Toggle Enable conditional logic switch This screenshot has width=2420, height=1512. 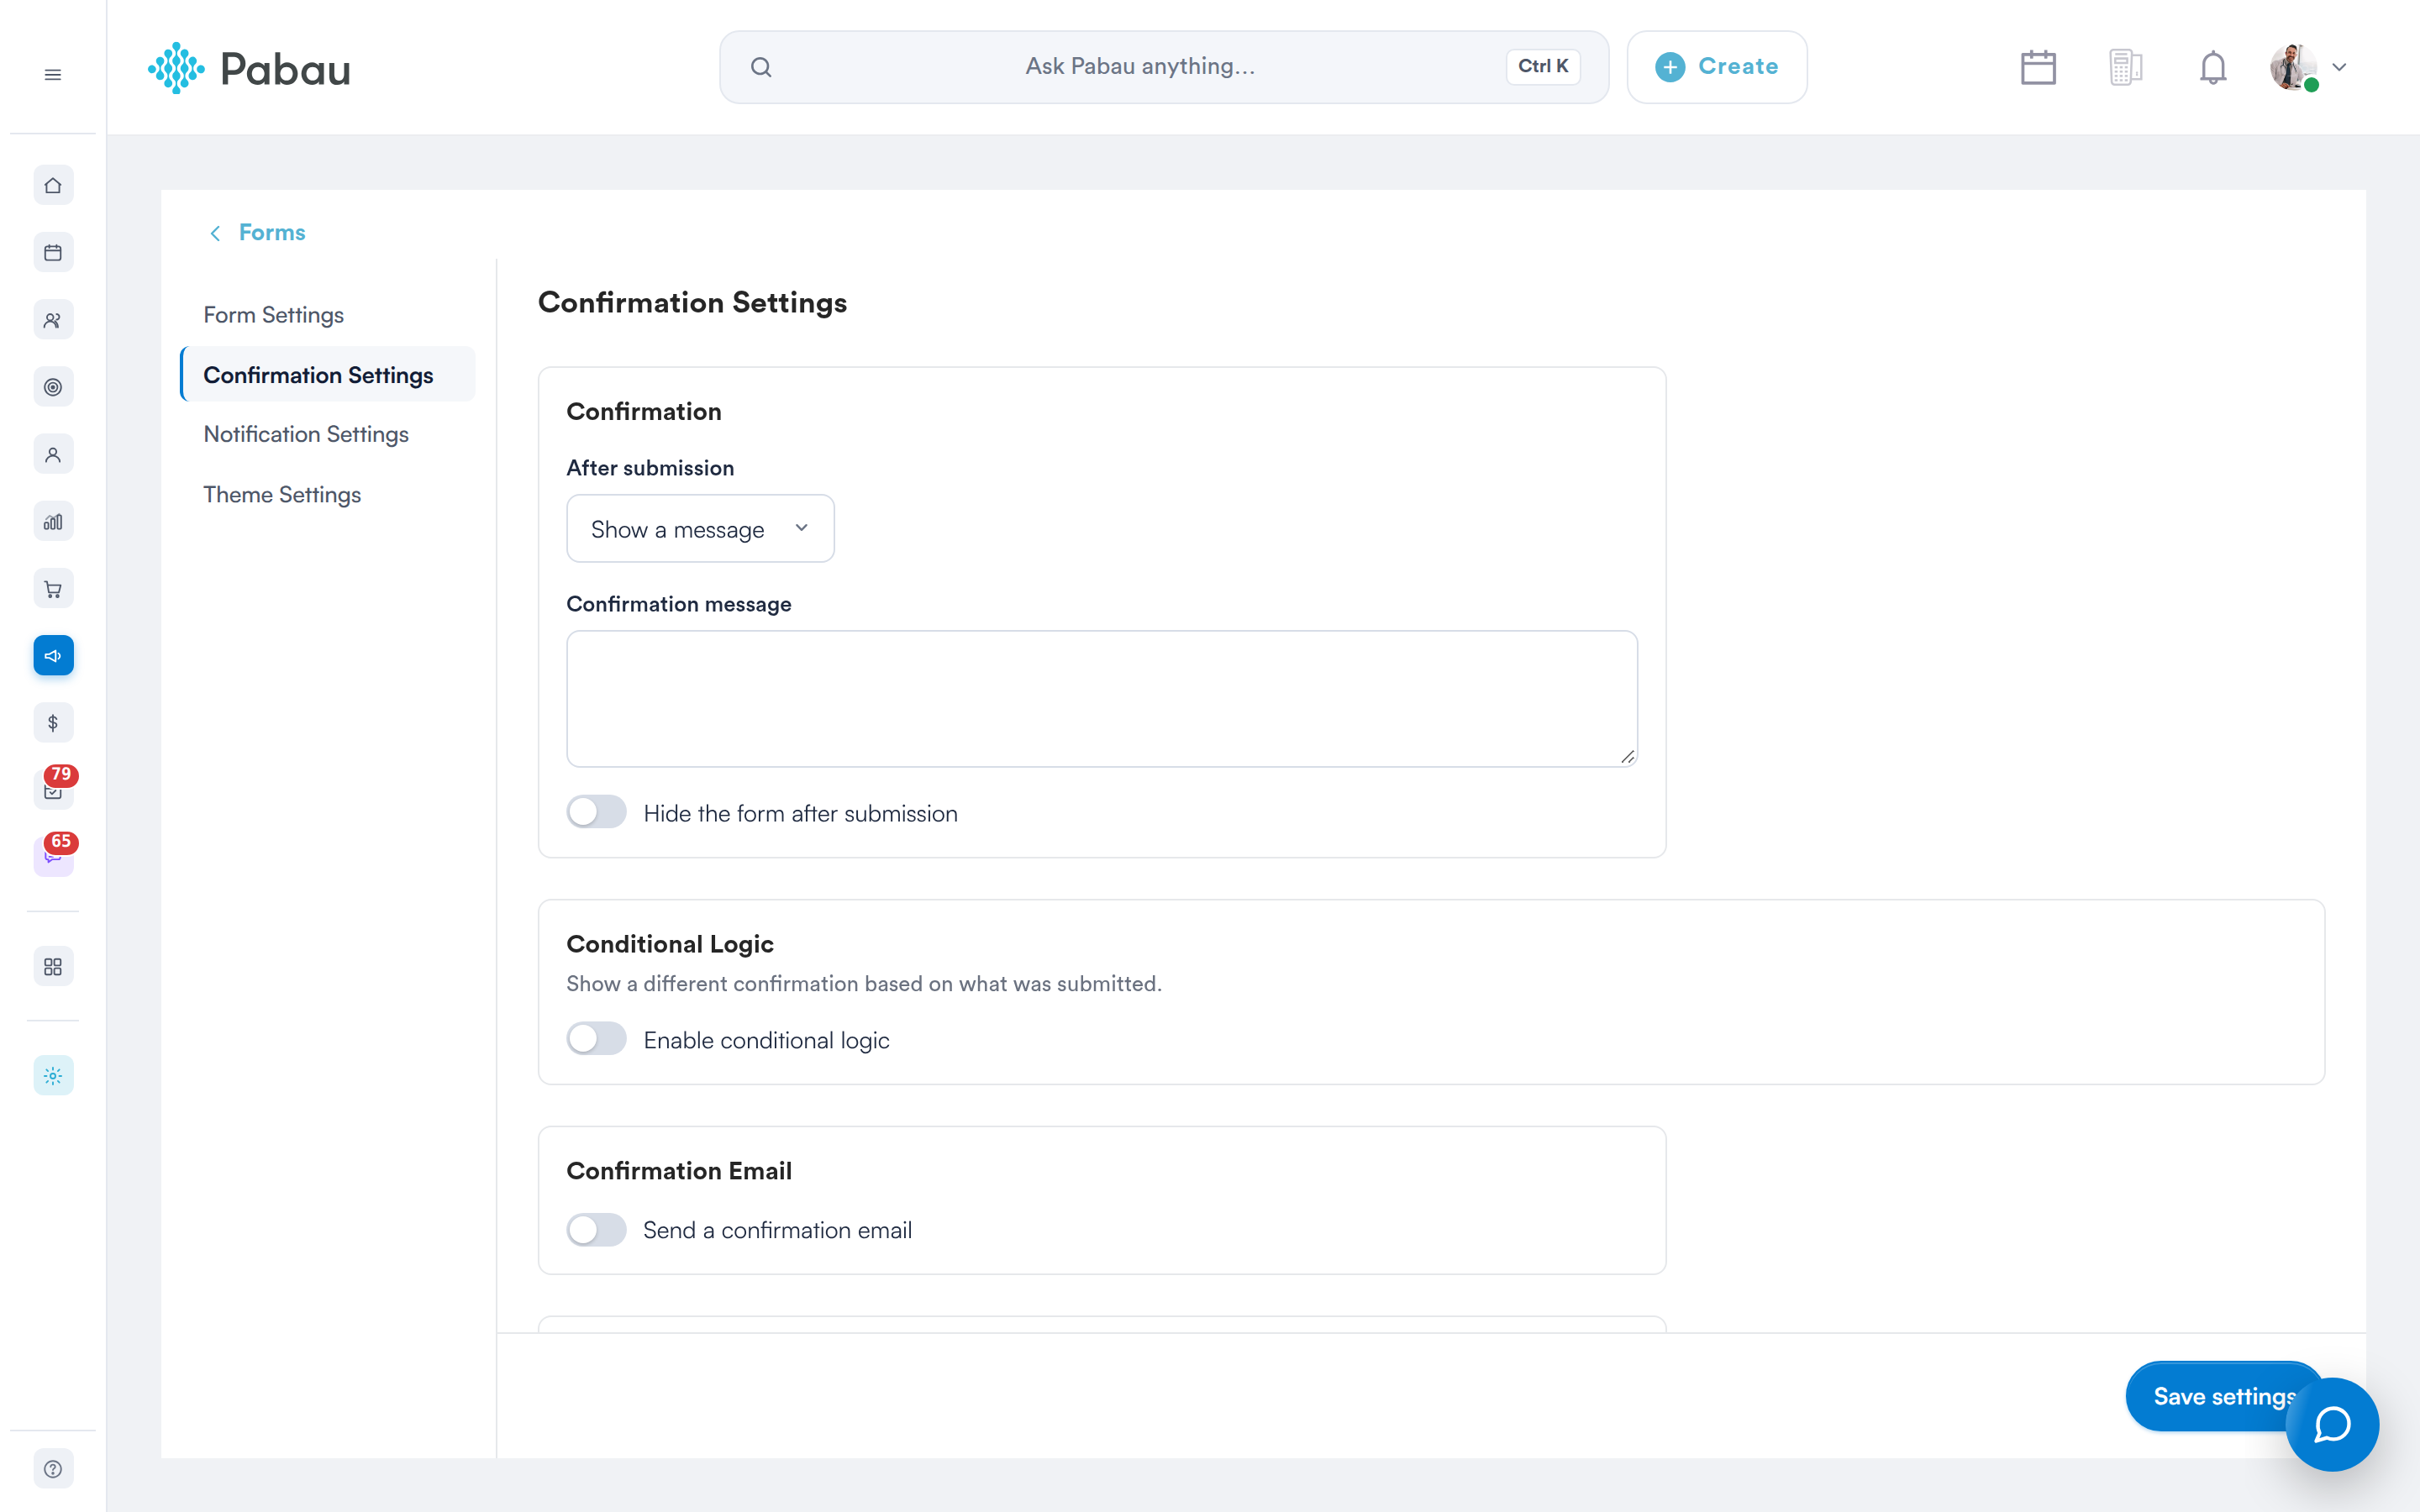596,1039
